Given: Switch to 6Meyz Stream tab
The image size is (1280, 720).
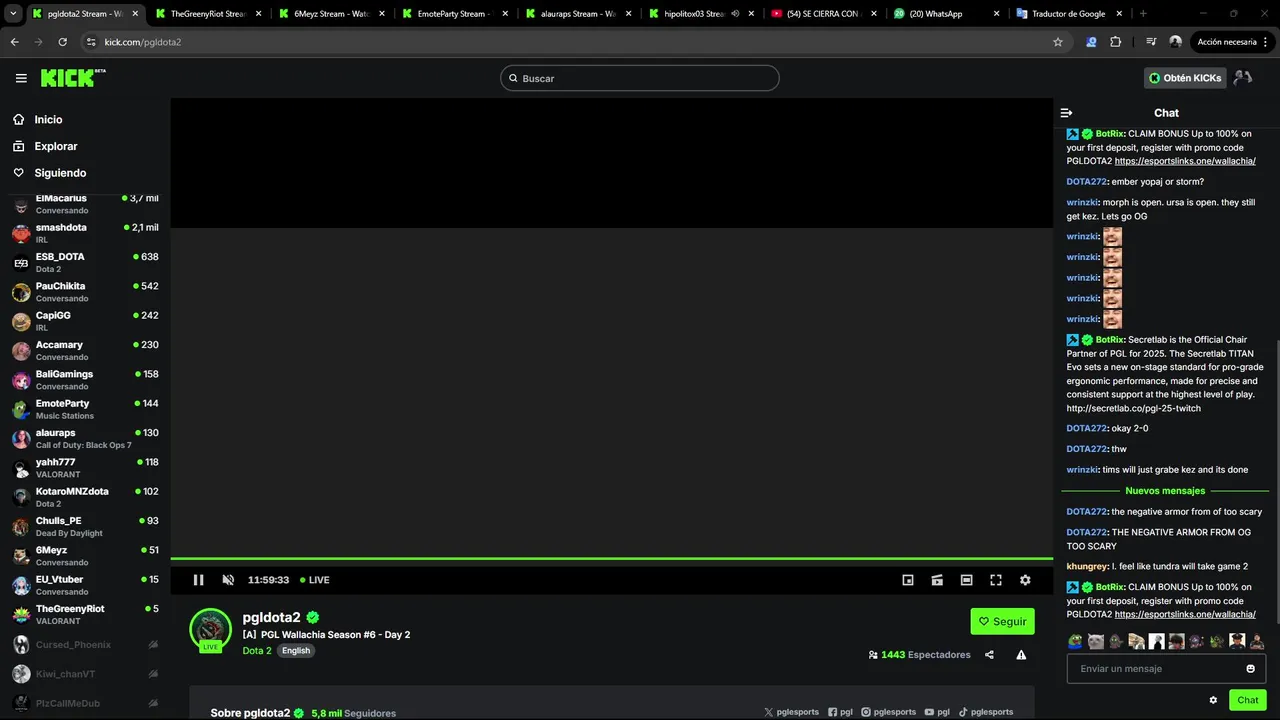Looking at the screenshot, I should 331,14.
